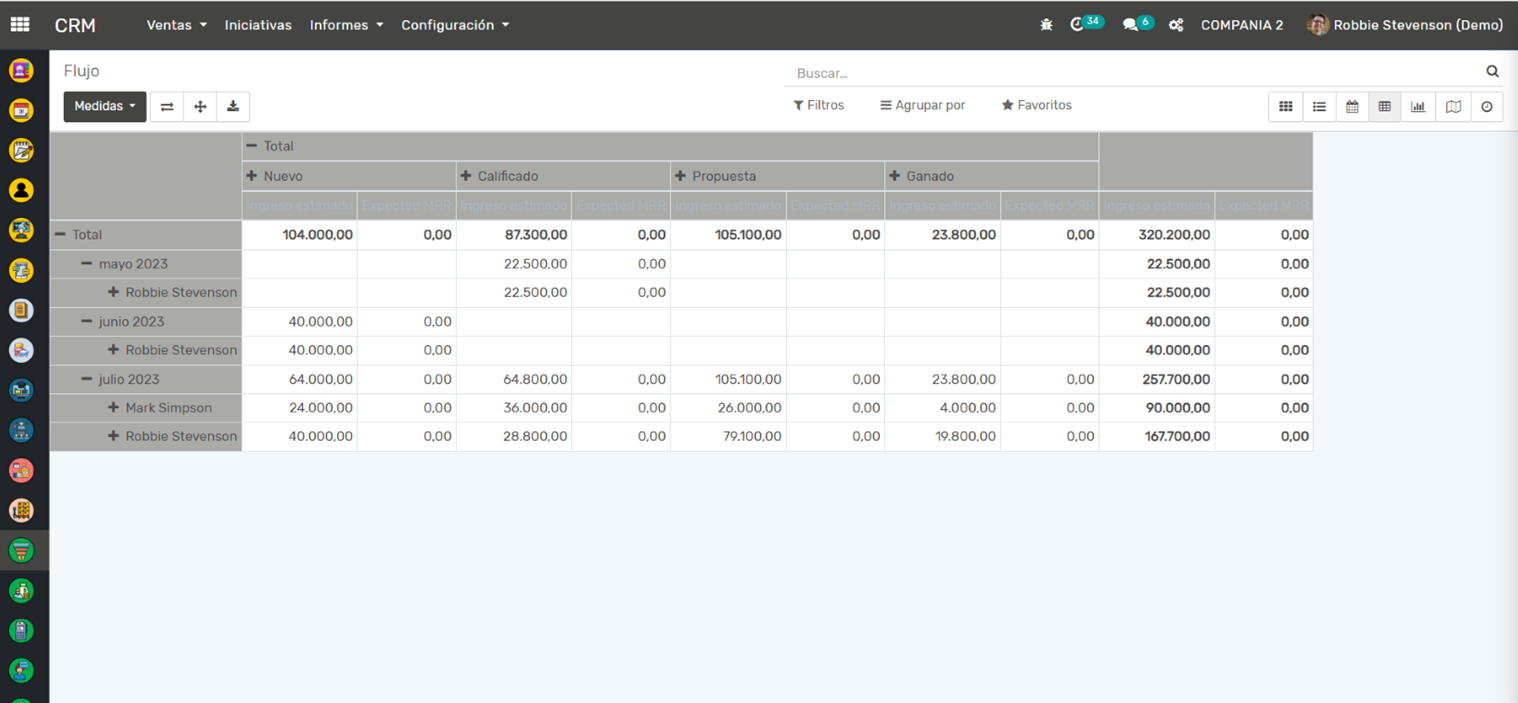Switch to list view
The height and width of the screenshot is (703, 1518).
tap(1319, 107)
